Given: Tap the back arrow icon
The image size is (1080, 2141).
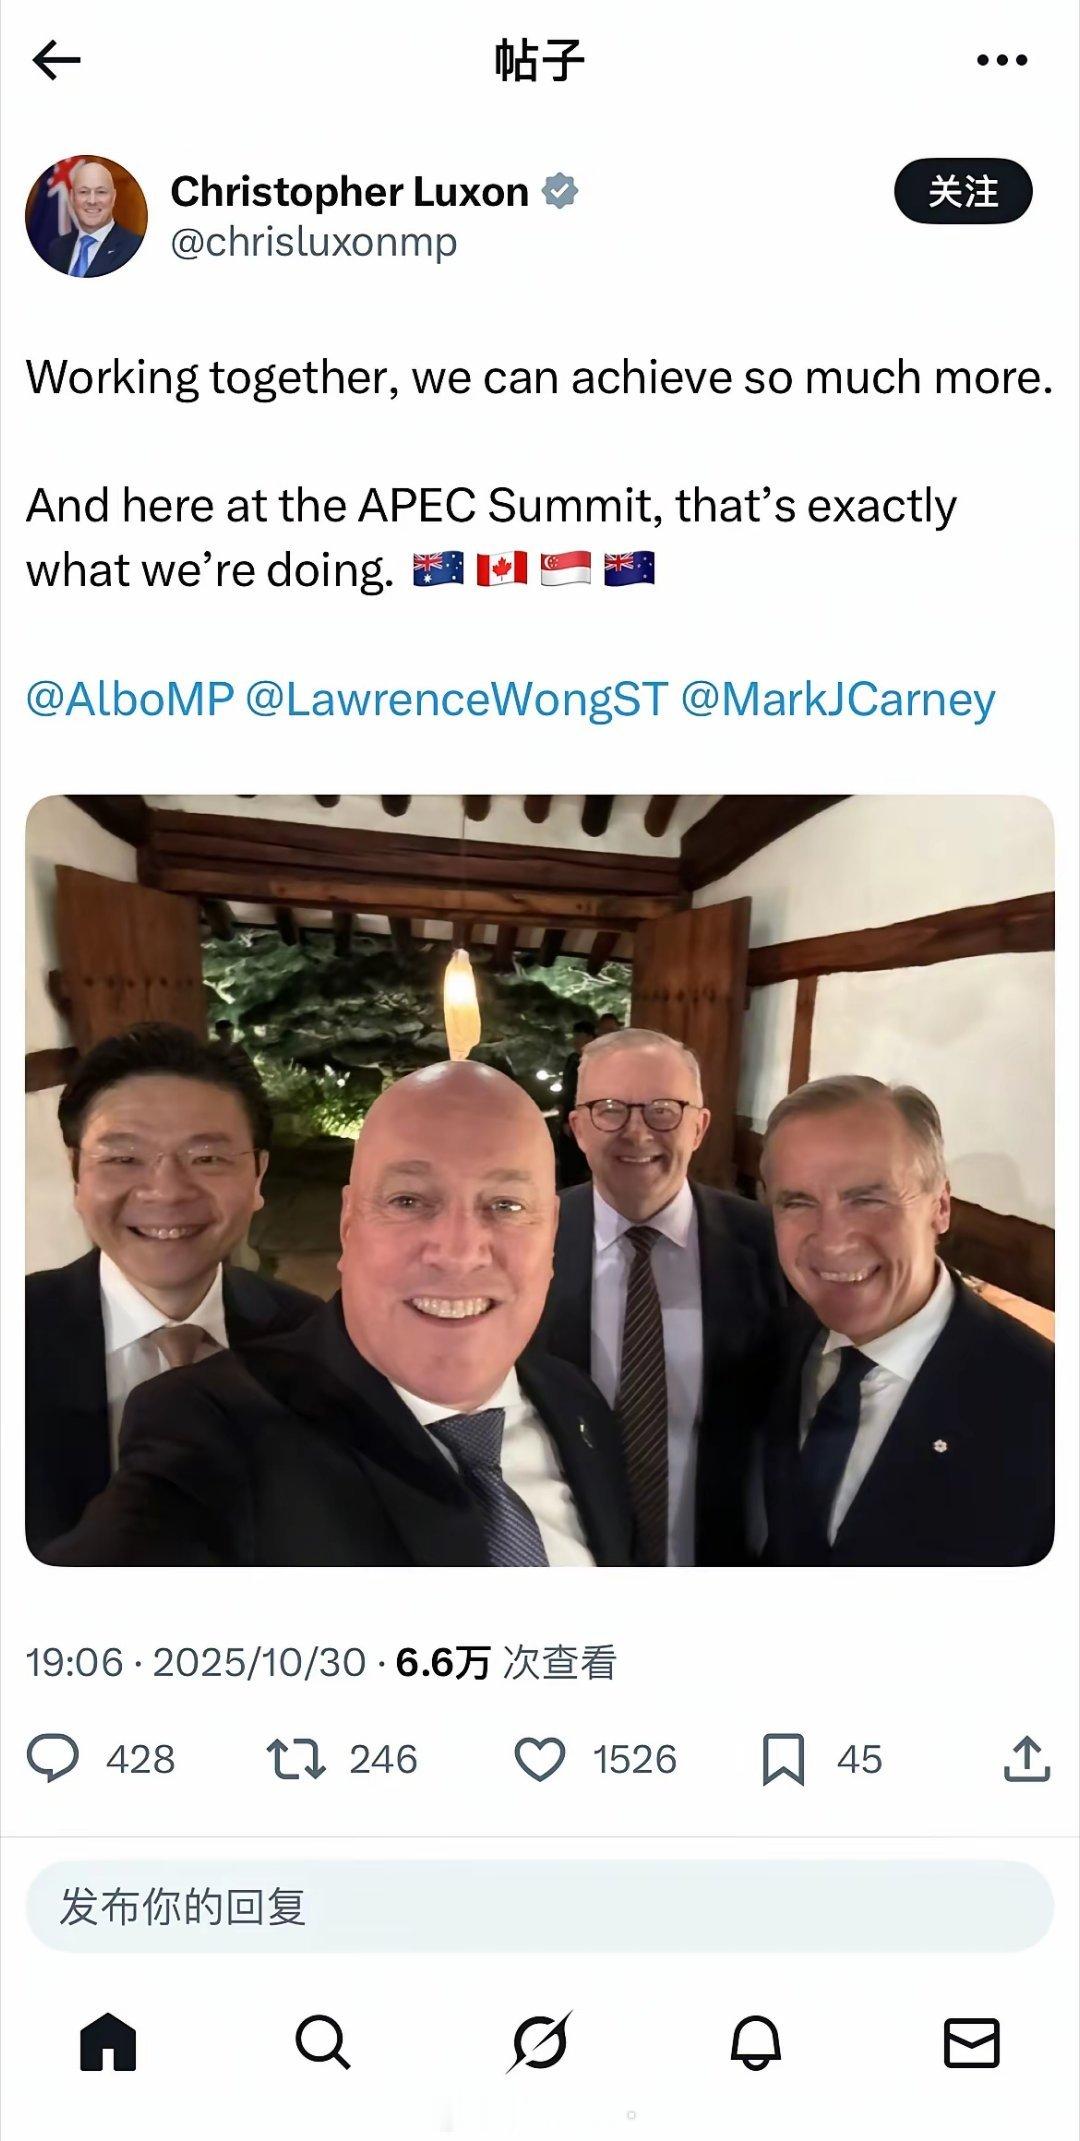Looking at the screenshot, I should coord(56,61).
